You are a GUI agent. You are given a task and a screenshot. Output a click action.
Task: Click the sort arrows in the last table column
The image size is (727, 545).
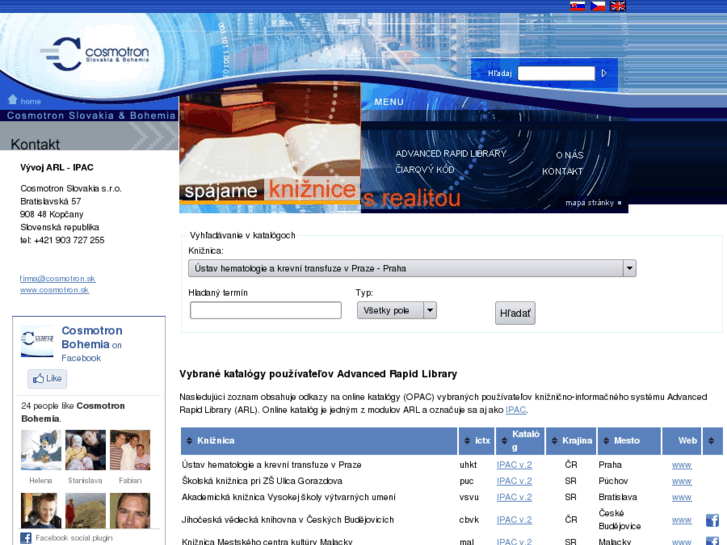click(x=711, y=441)
